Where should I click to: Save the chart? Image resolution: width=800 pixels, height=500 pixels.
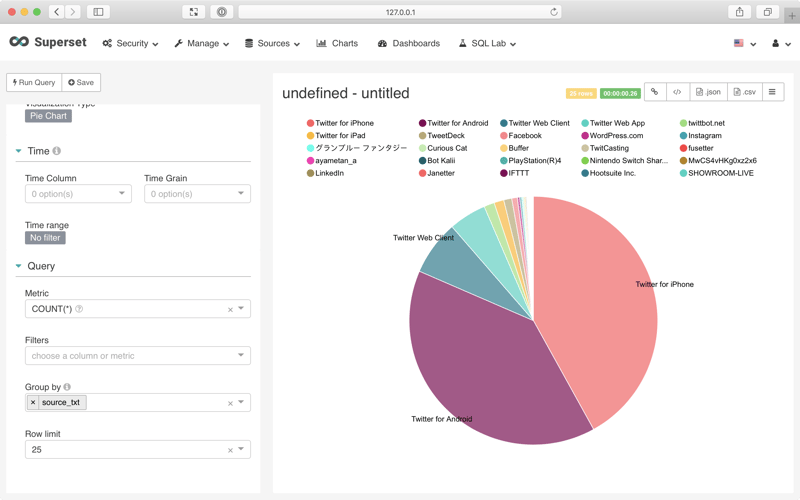(x=81, y=82)
